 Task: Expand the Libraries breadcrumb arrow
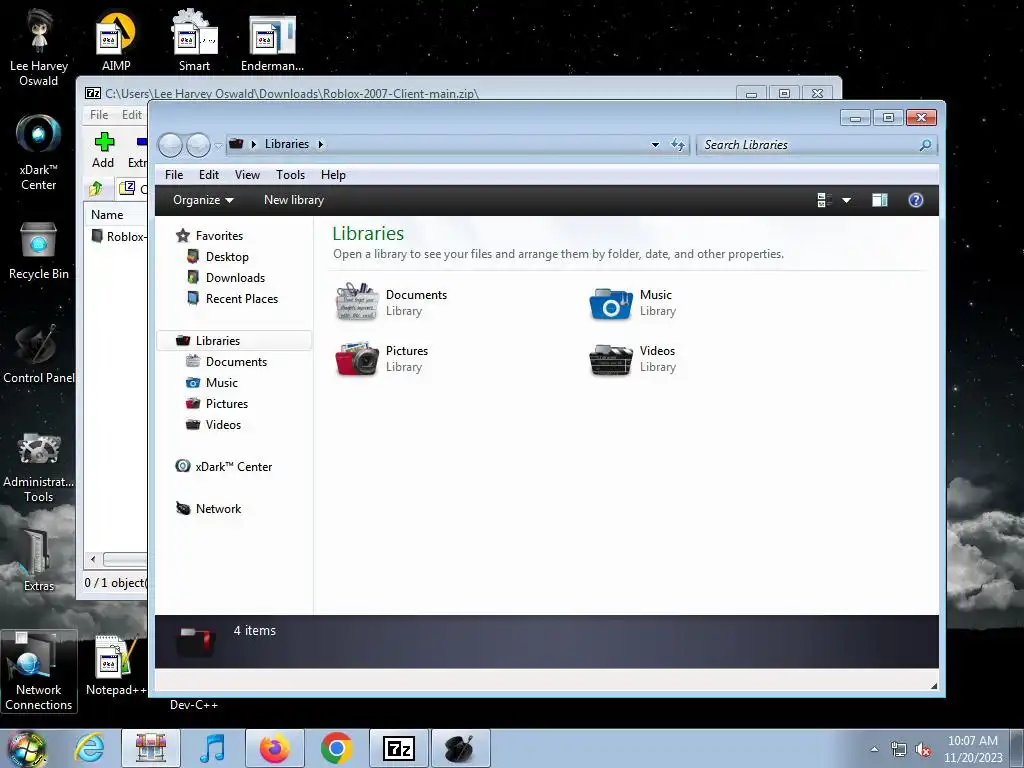pyautogui.click(x=321, y=144)
